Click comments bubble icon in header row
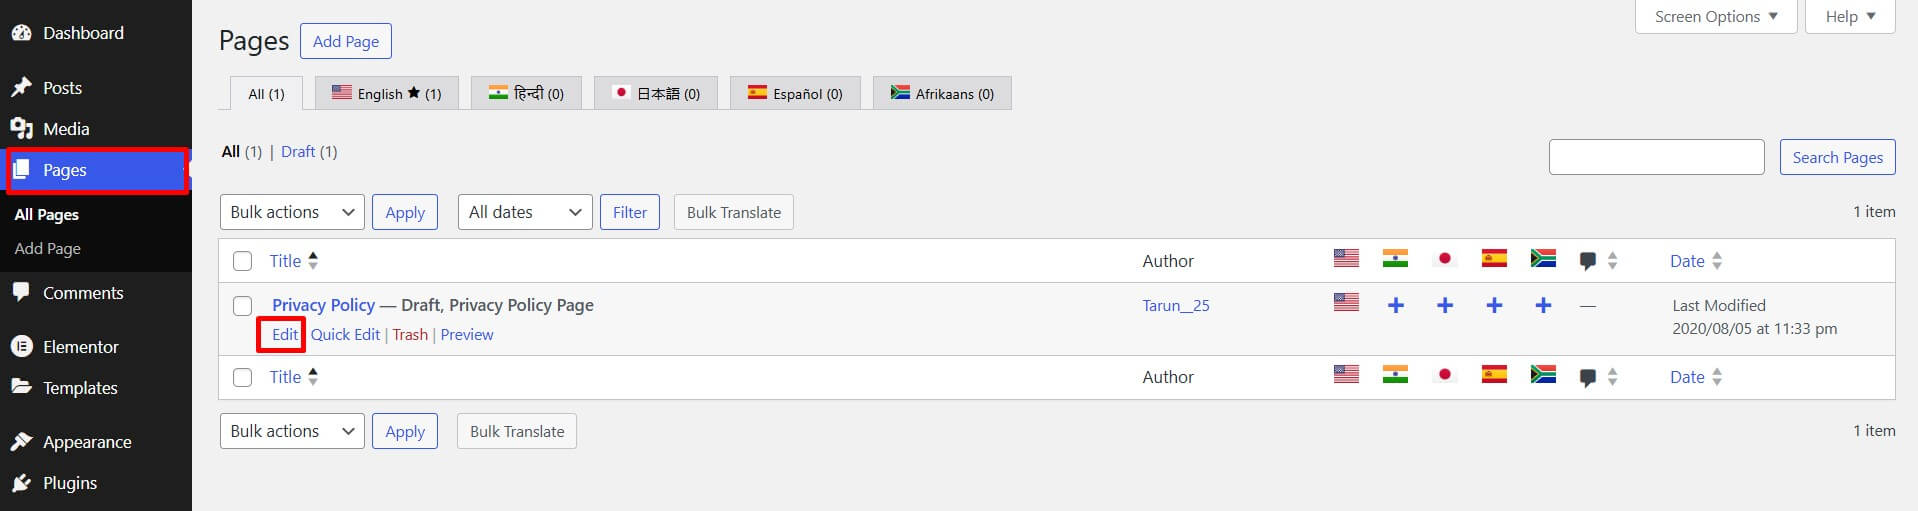Image resolution: width=1918 pixels, height=511 pixels. point(1587,262)
